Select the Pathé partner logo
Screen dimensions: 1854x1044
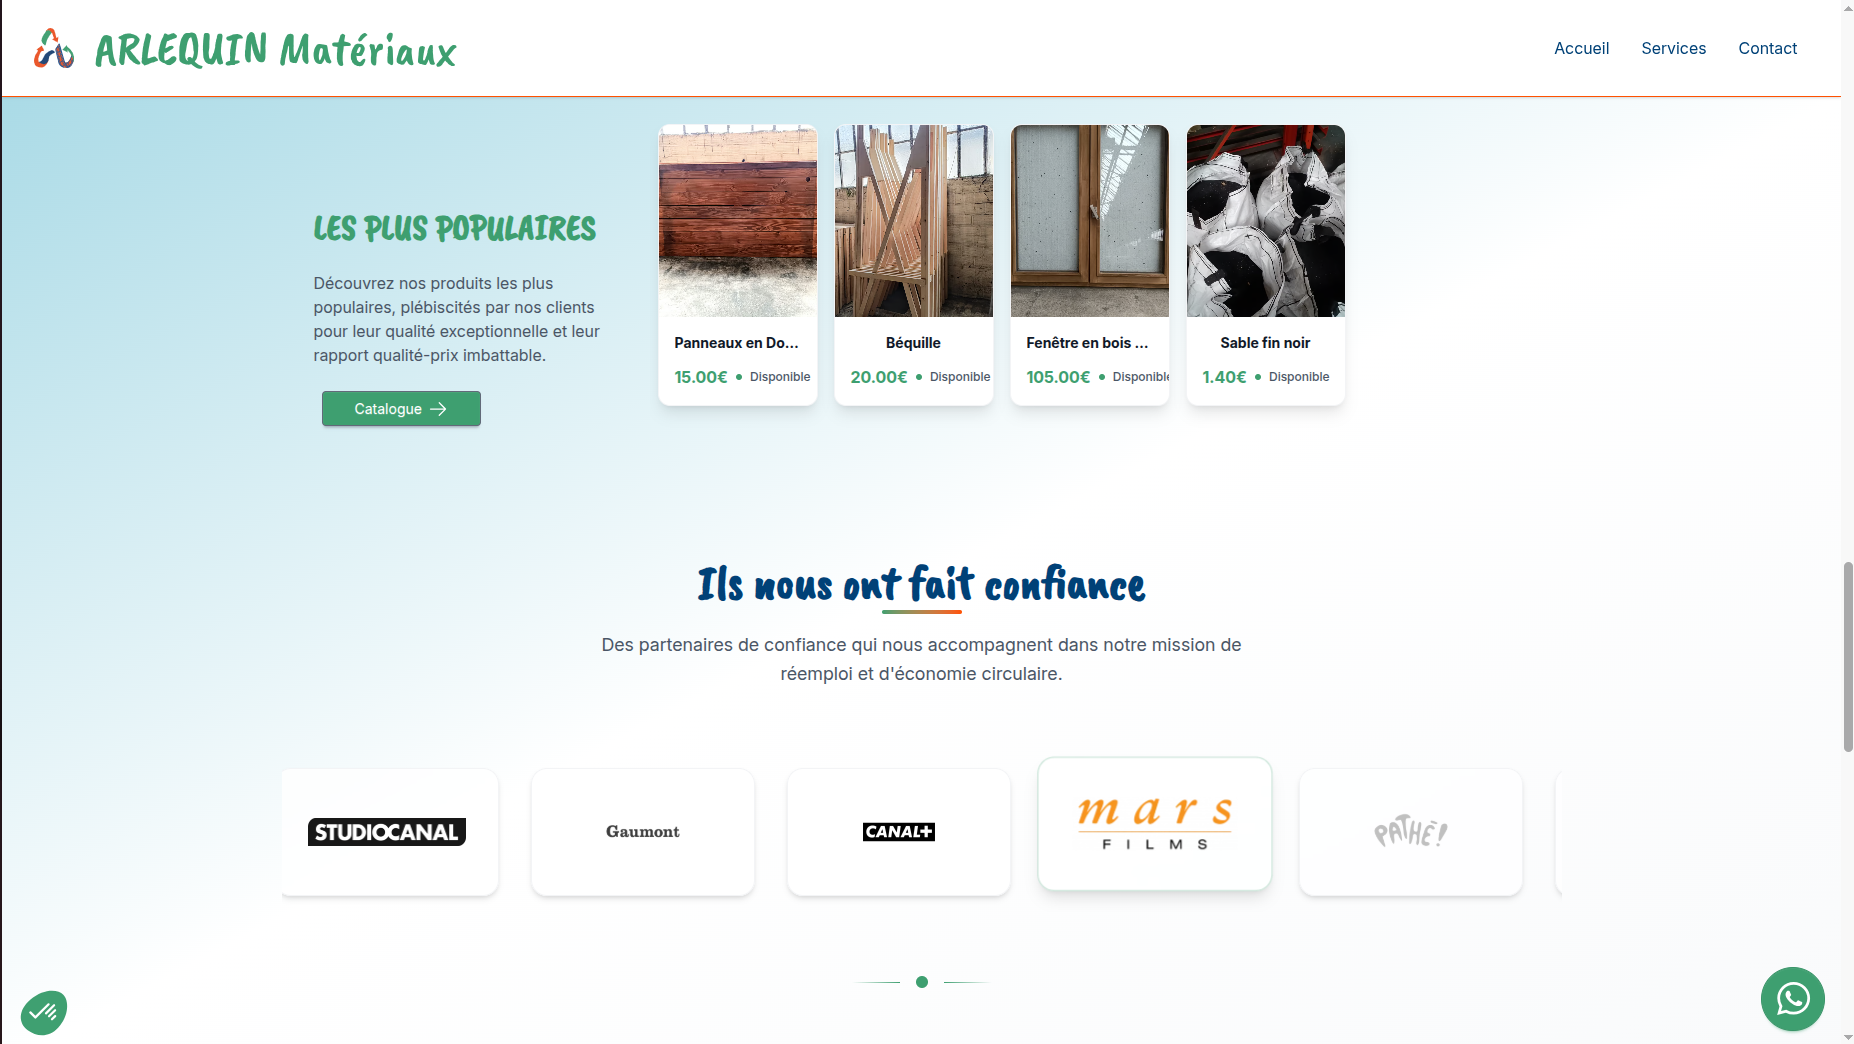[1411, 832]
